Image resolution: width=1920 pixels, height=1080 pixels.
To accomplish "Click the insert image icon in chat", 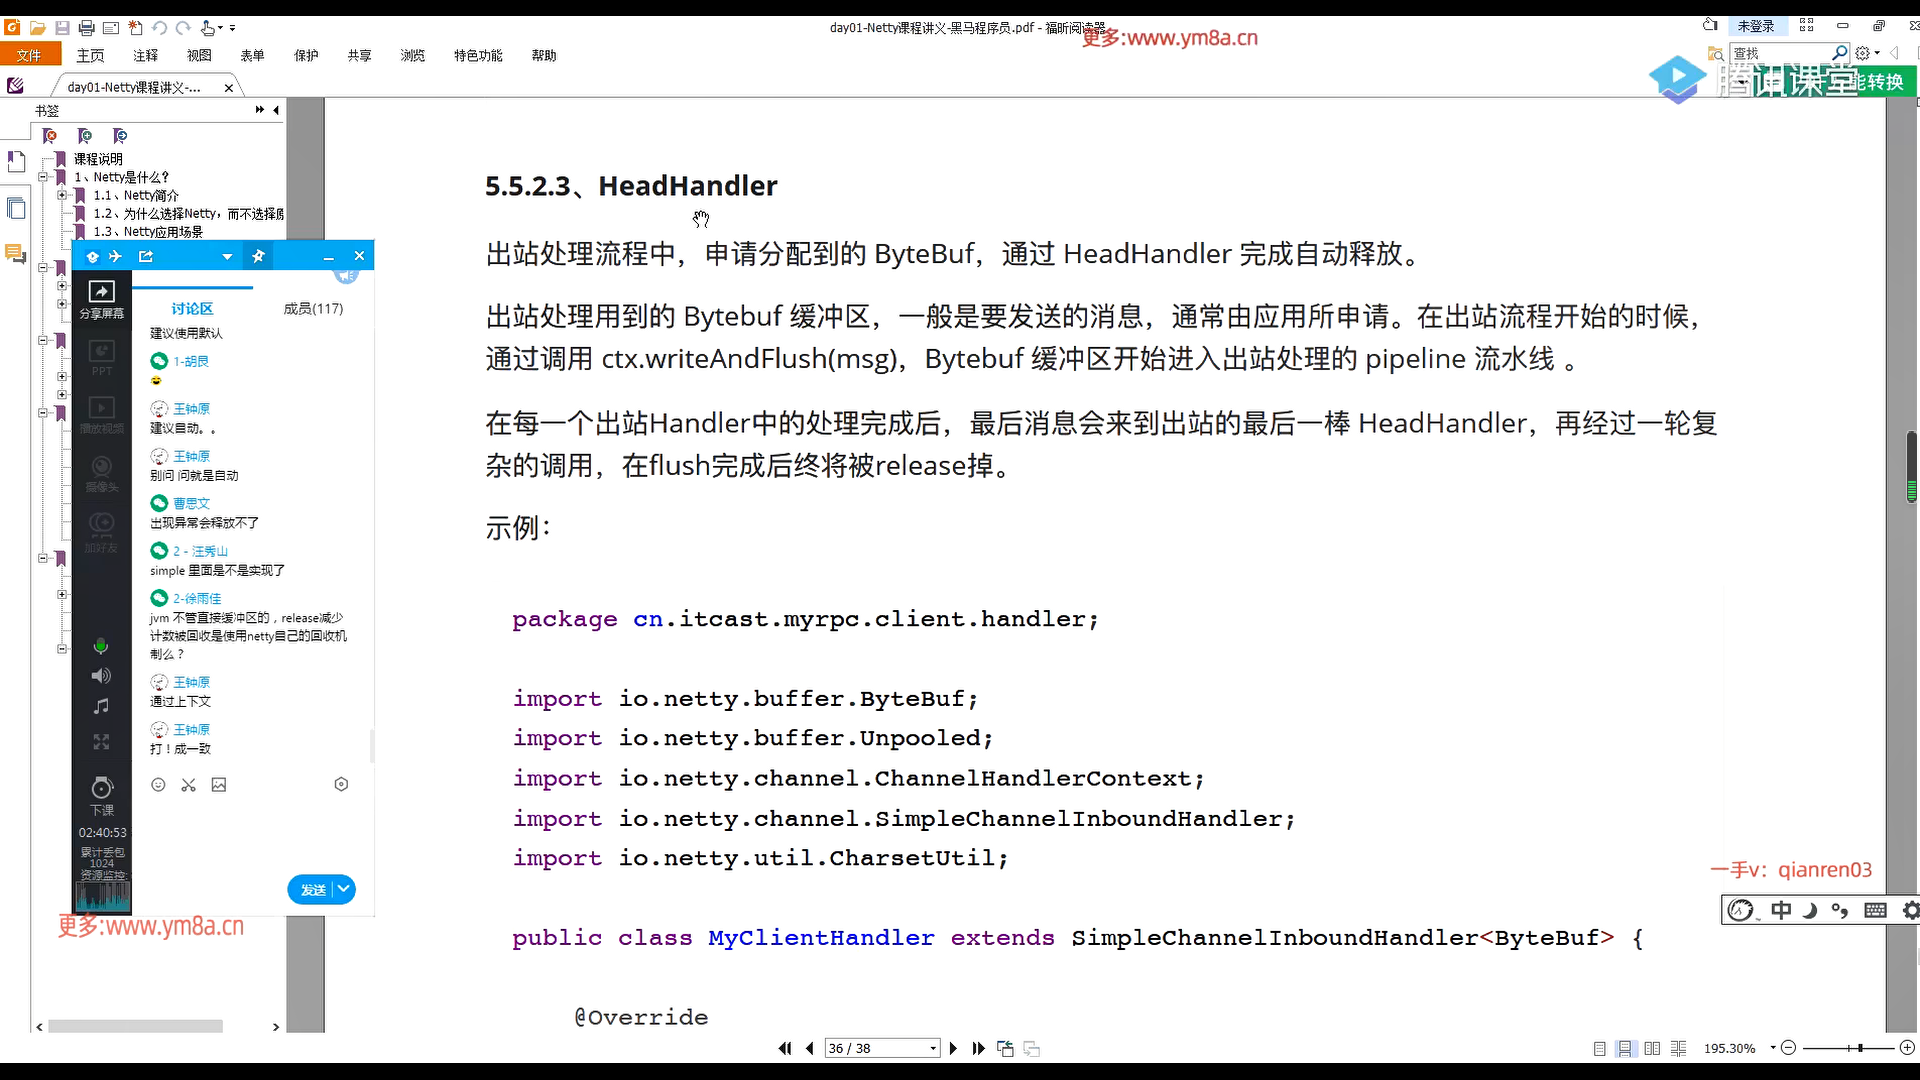I will pyautogui.click(x=219, y=785).
